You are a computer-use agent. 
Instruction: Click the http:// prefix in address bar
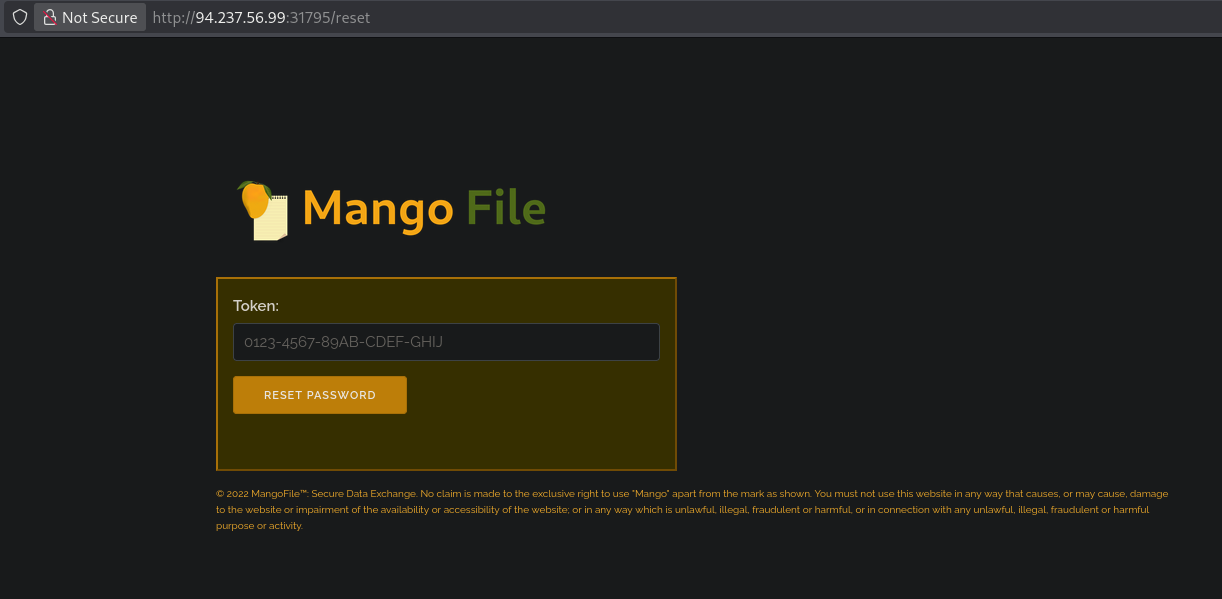coord(173,18)
